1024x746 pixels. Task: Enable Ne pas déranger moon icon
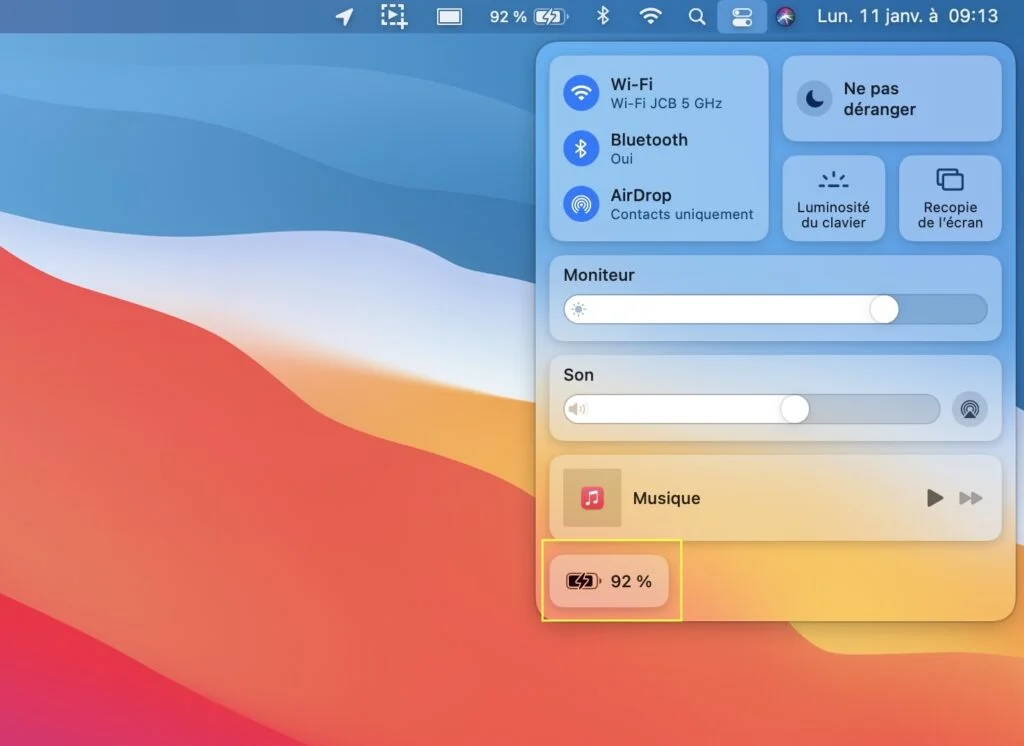[x=815, y=99]
